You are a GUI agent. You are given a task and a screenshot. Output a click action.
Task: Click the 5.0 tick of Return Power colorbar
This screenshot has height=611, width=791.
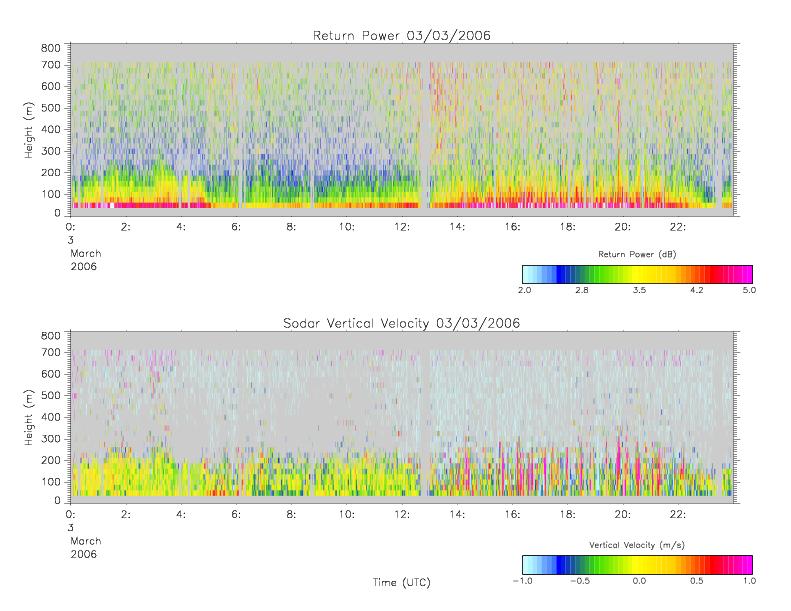[749, 290]
